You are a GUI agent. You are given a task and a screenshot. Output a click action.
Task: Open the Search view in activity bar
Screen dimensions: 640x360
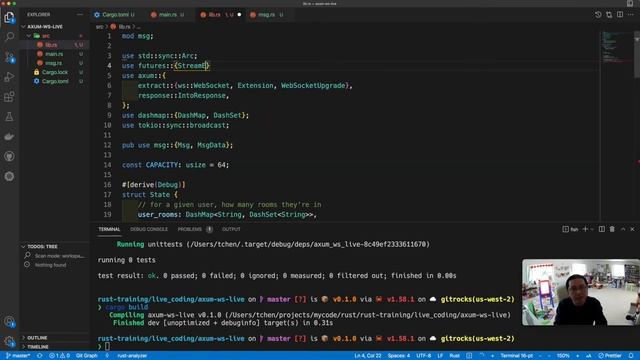[9, 37]
